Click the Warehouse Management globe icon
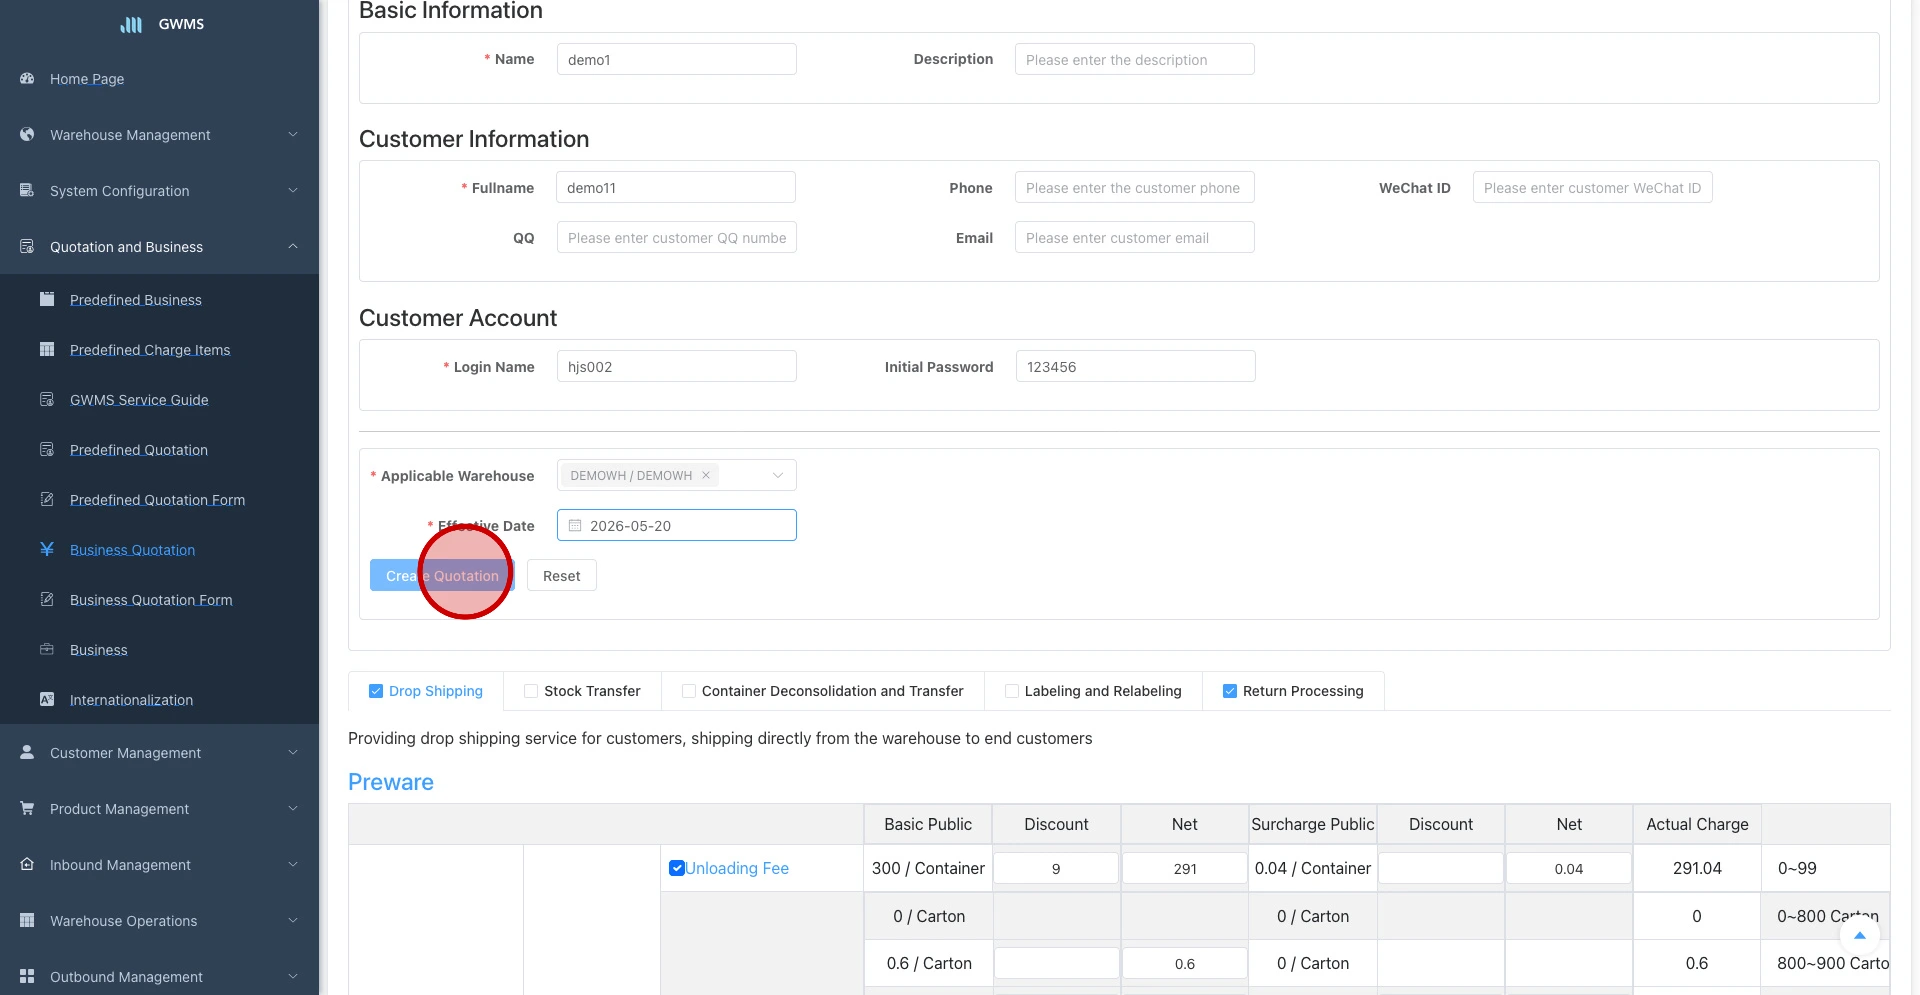Viewport: 1920px width, 995px height. [x=27, y=134]
